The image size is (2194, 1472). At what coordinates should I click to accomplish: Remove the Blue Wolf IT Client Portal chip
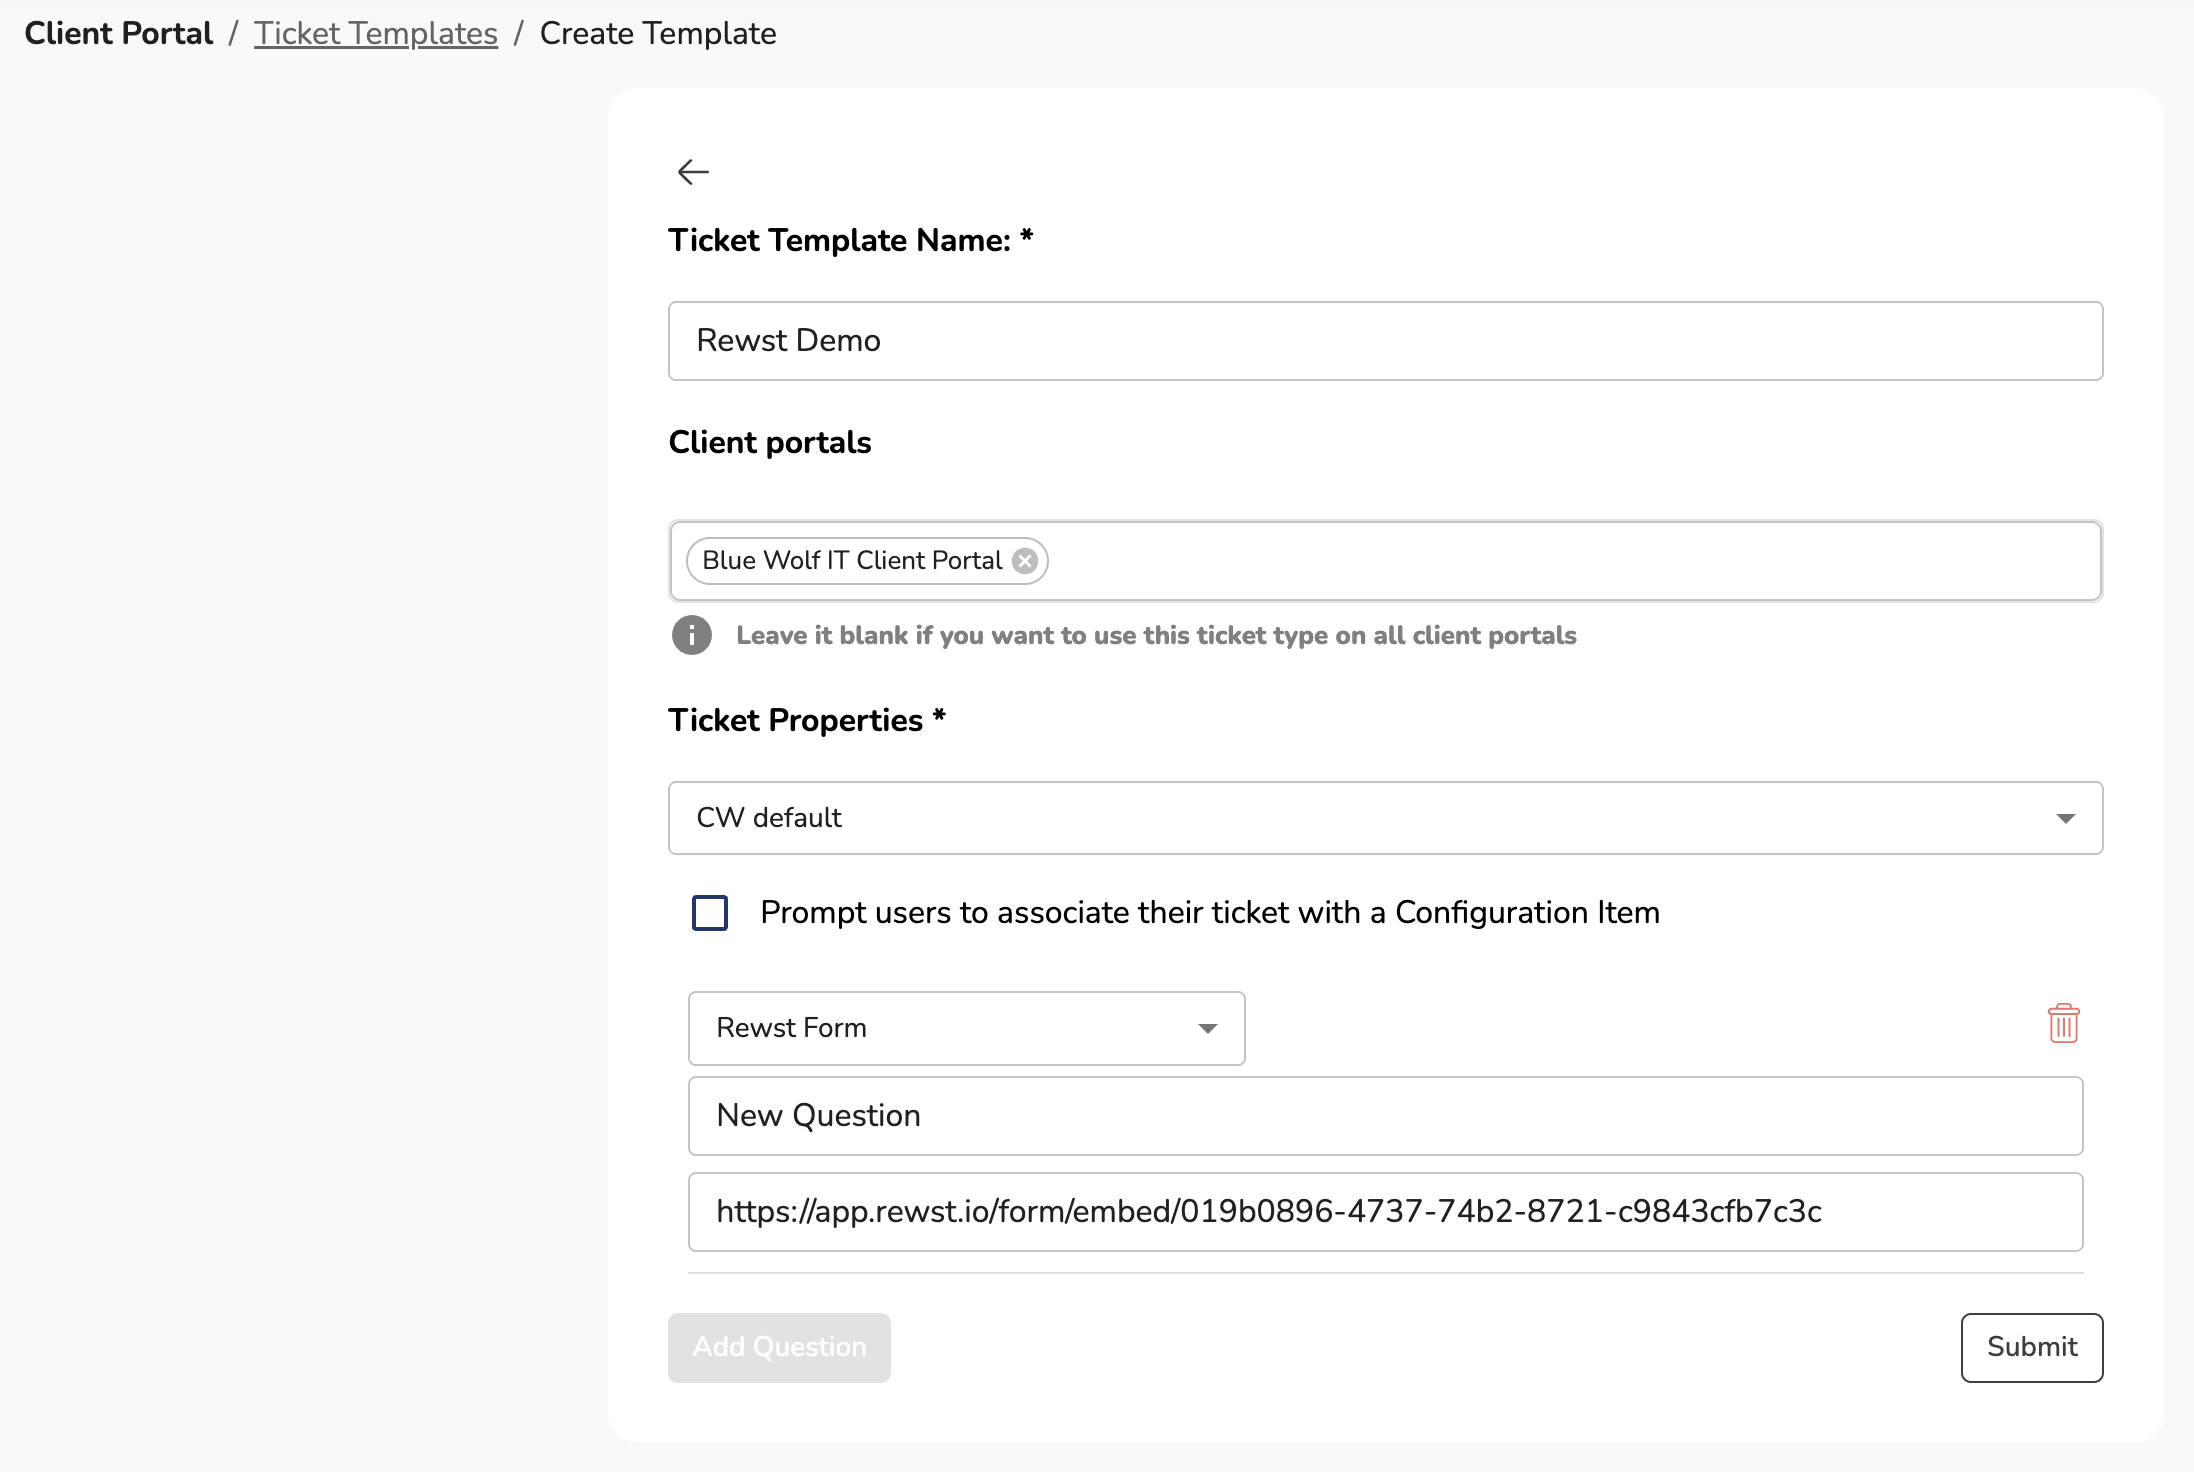1024,561
